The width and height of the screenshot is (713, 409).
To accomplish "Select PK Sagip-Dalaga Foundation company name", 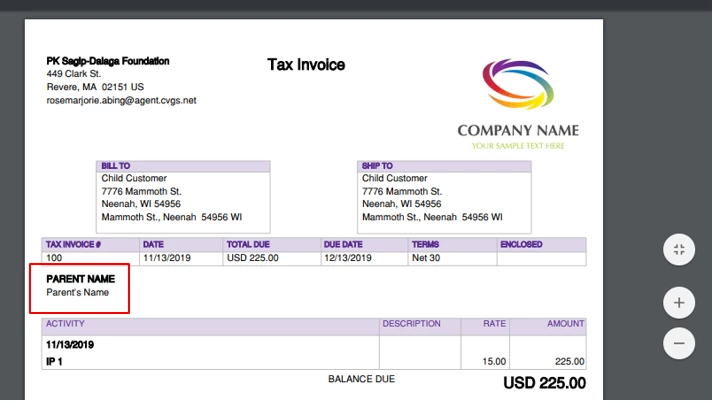I will [x=108, y=61].
